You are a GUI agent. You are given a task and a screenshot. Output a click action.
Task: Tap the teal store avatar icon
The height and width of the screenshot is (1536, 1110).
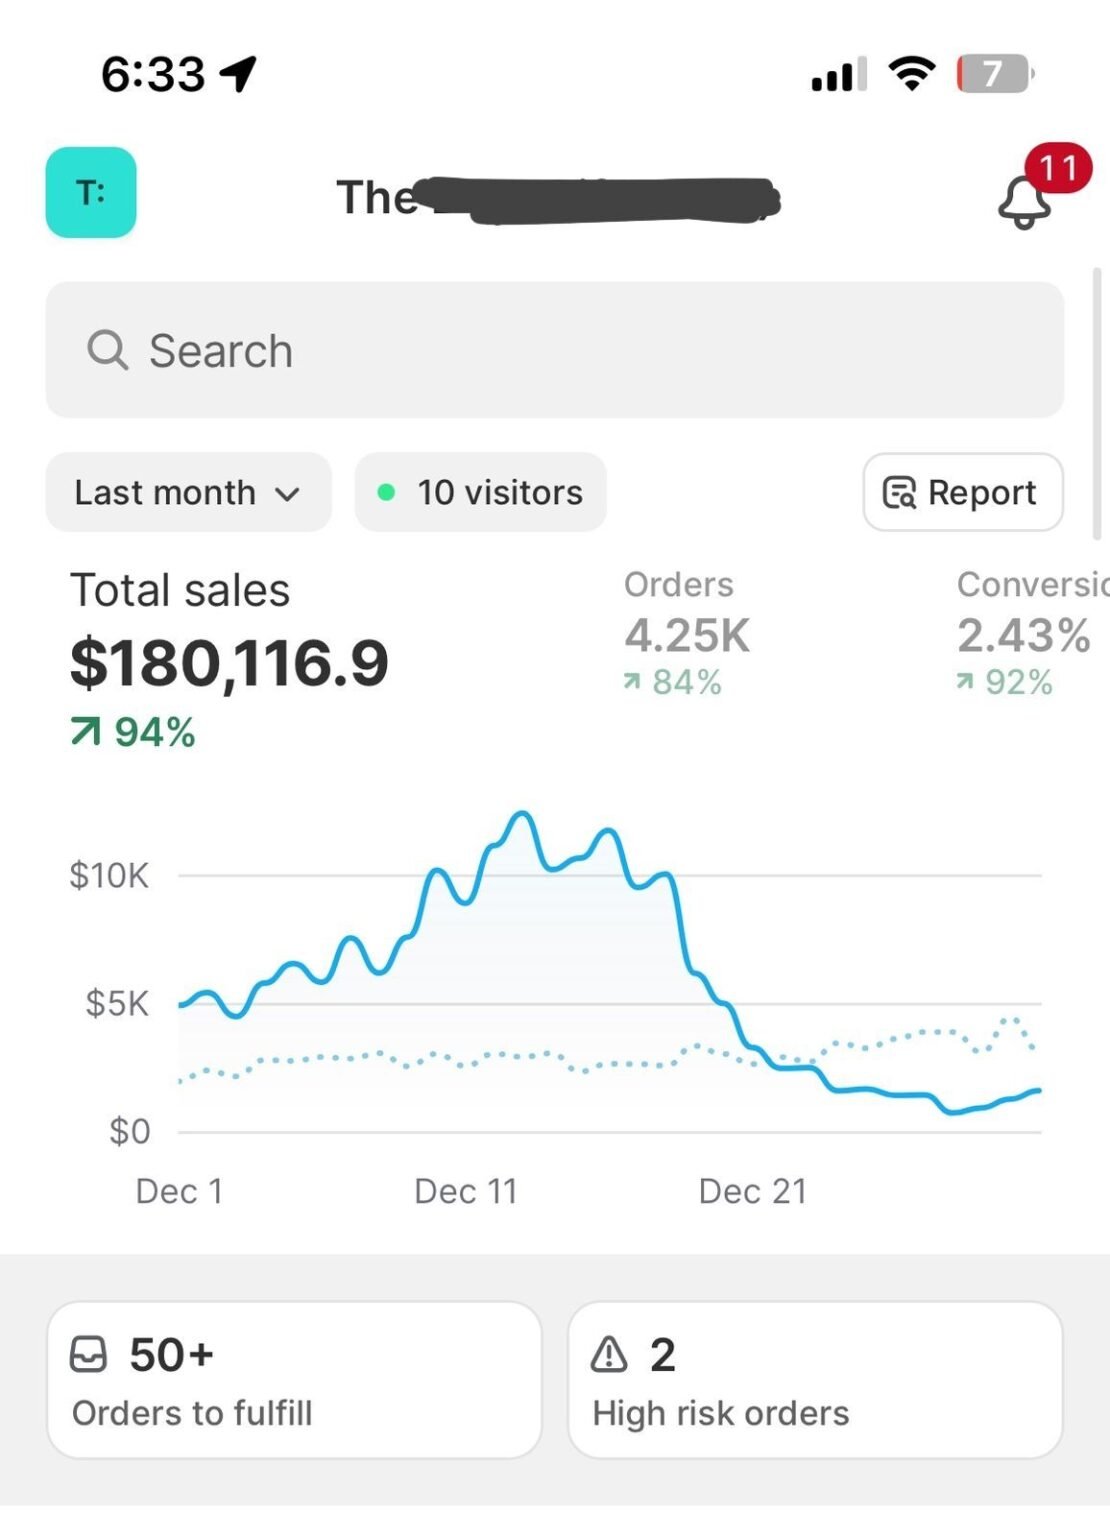[x=91, y=192]
